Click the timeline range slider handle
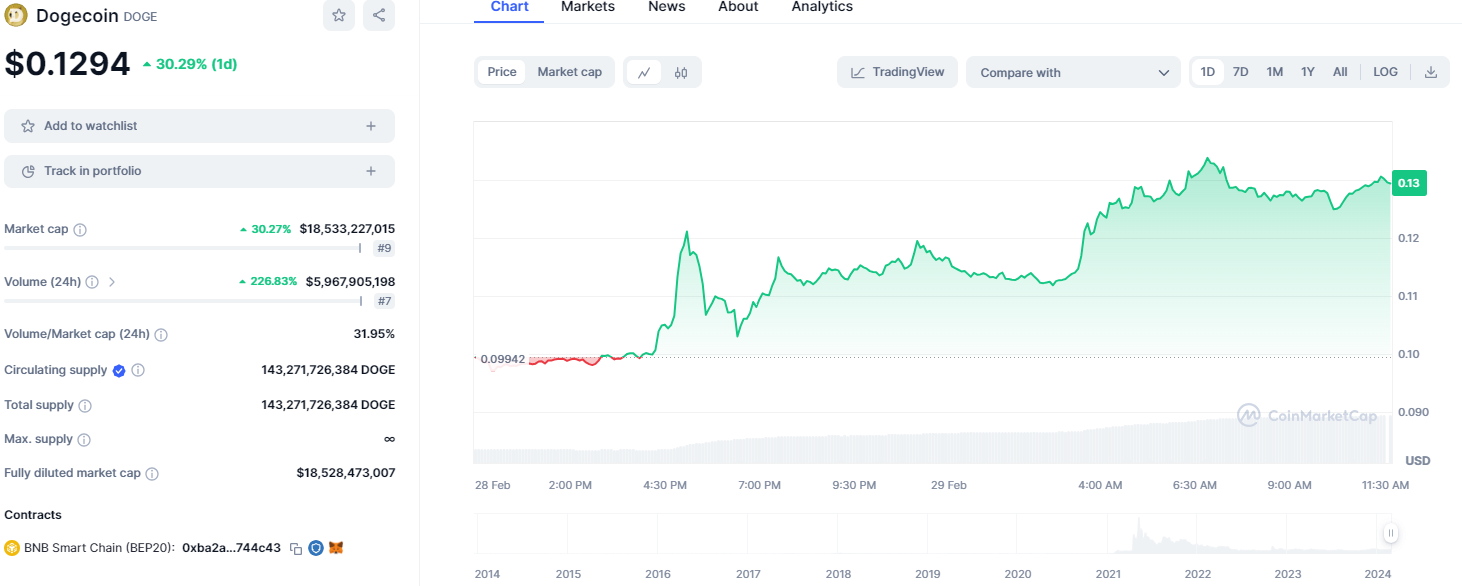The height and width of the screenshot is (586, 1462). tap(1390, 534)
